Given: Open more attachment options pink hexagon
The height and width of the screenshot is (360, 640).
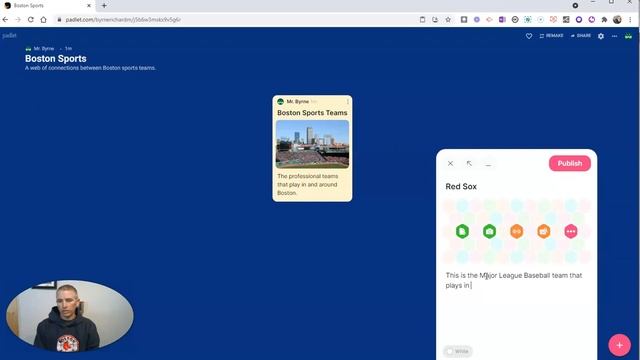Looking at the screenshot, I should click(571, 231).
